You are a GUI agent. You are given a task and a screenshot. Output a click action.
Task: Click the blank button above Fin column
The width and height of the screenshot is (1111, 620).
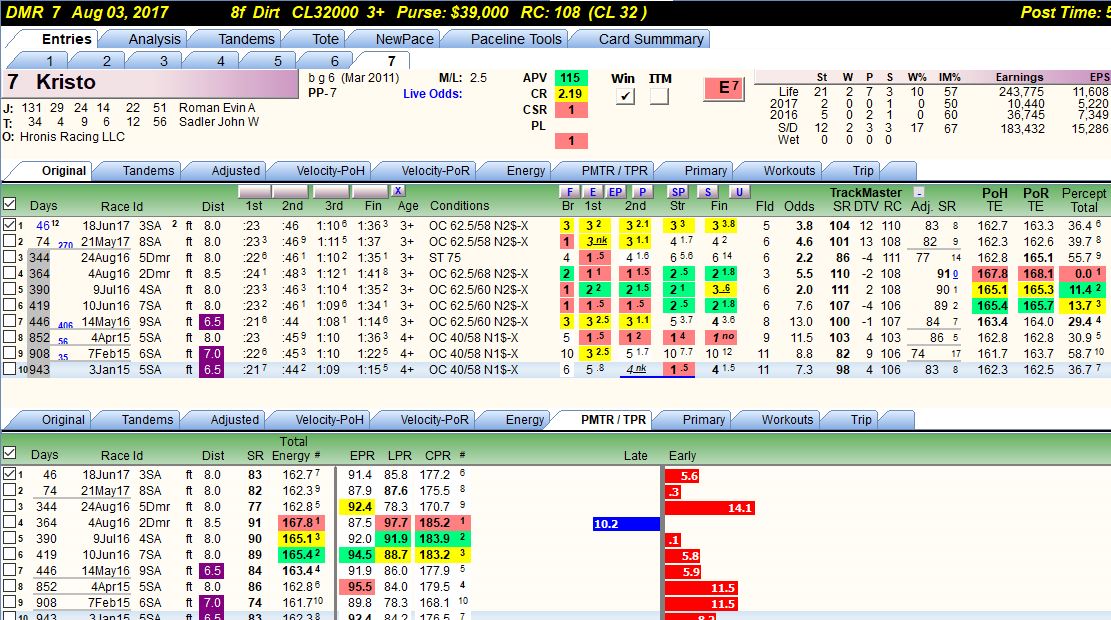[x=371, y=192]
